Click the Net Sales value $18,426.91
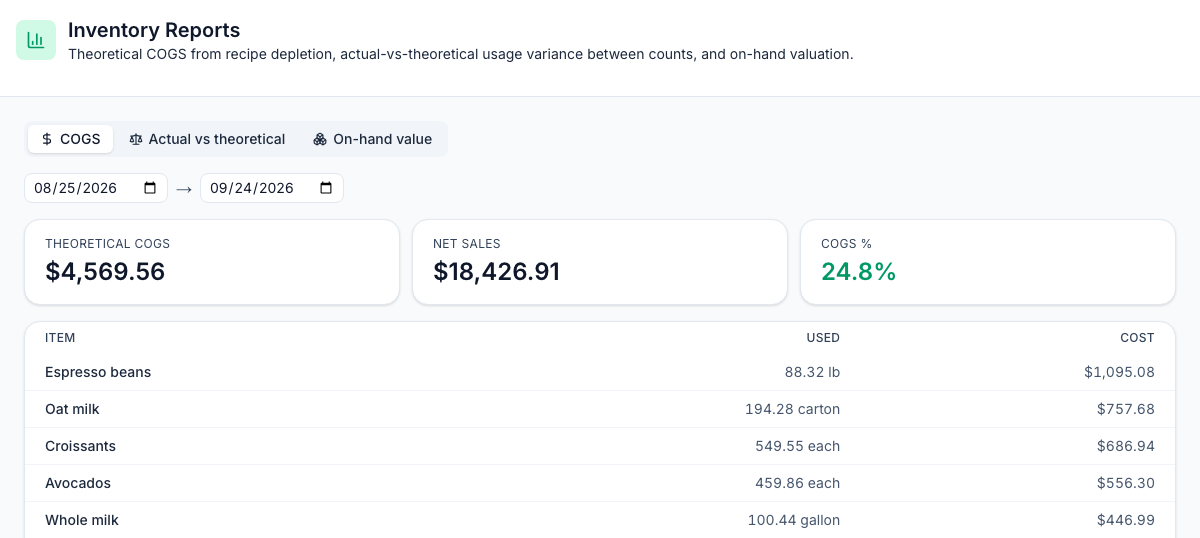The height and width of the screenshot is (538, 1200). point(496,272)
